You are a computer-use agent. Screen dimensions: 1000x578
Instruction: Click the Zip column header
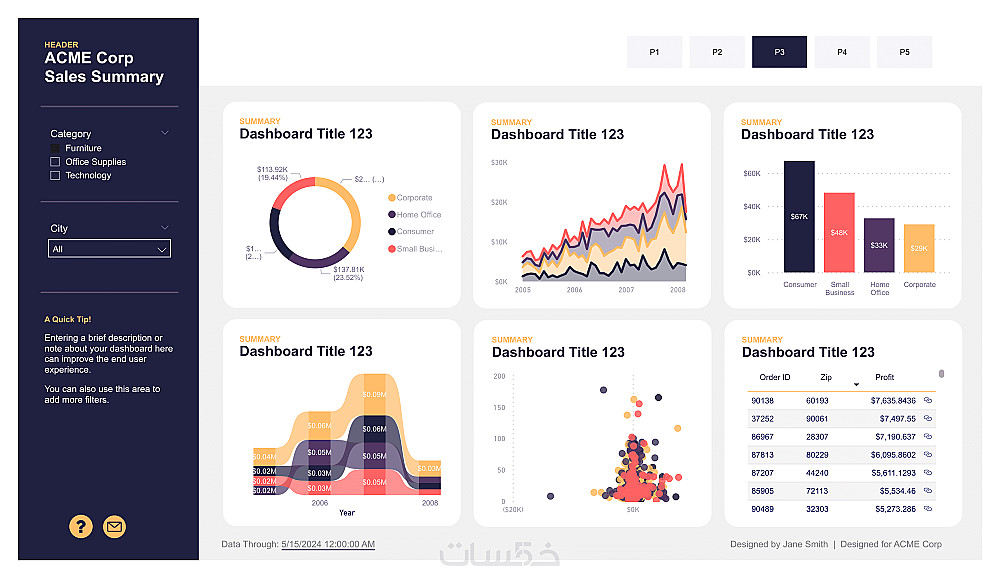(x=826, y=377)
